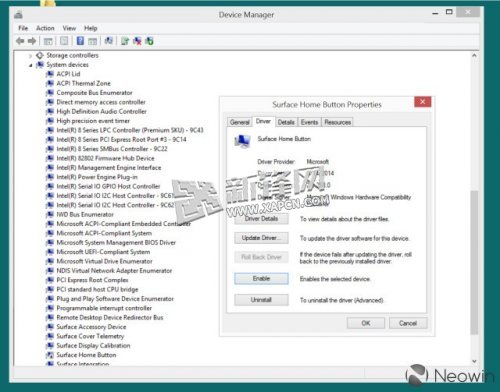
Task: Switch to the Events tab
Action: coord(309,122)
